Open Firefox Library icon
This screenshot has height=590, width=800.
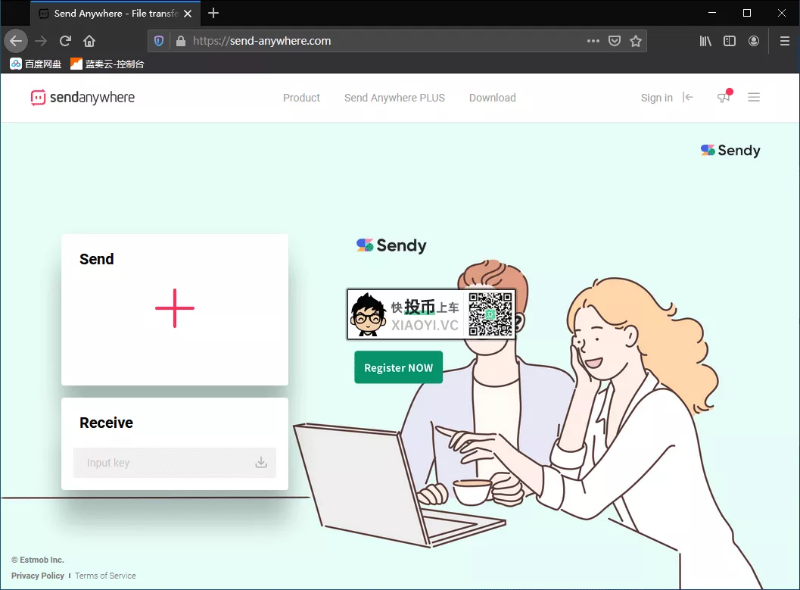705,41
